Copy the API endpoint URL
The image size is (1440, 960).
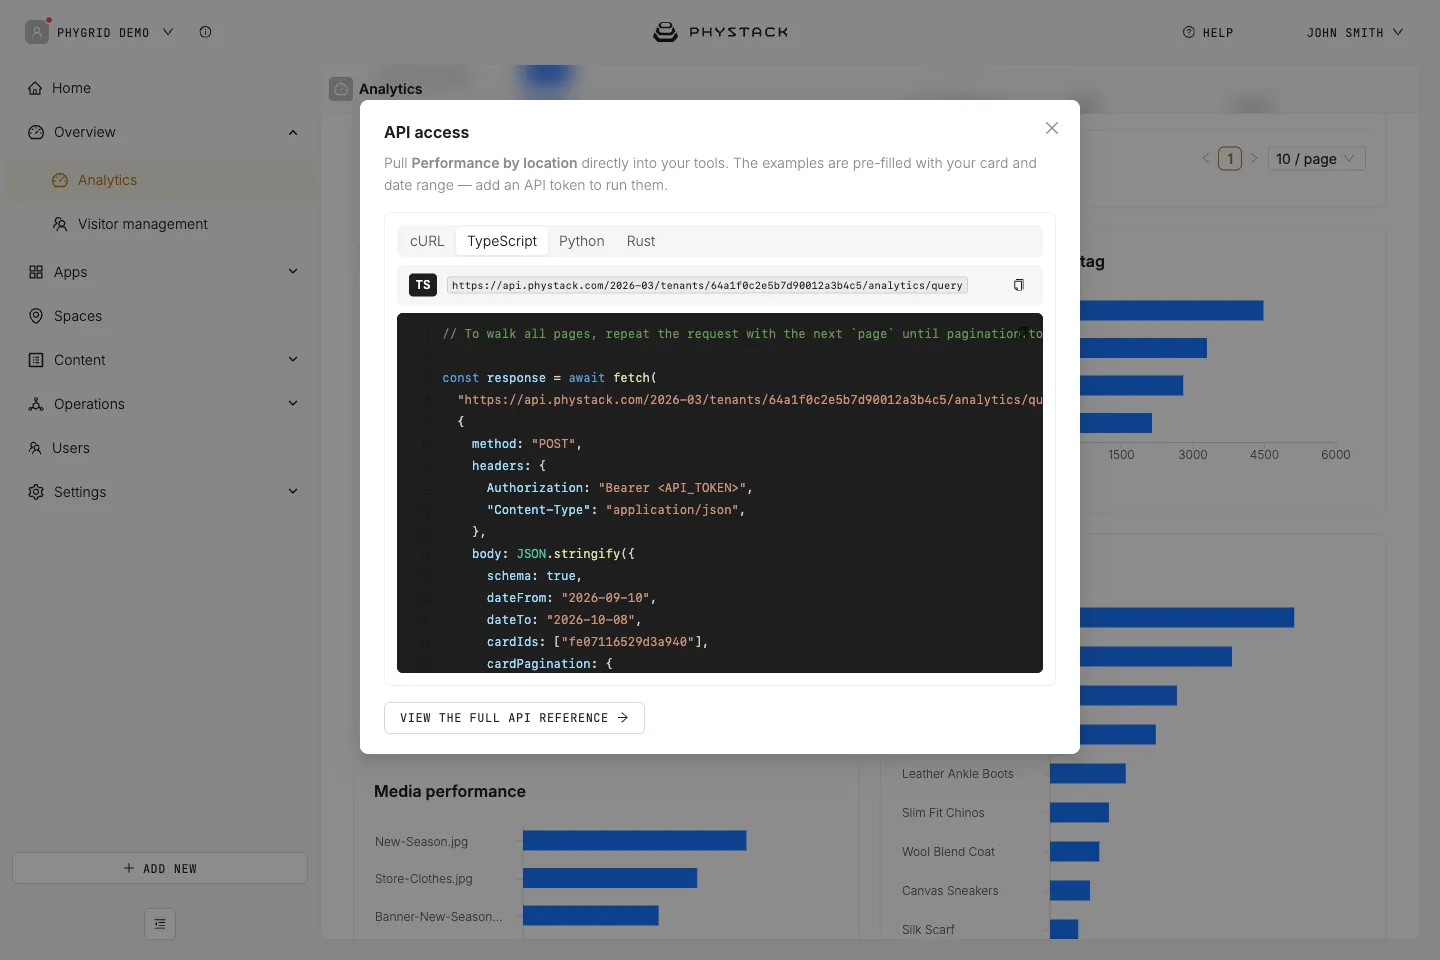[x=1018, y=285]
